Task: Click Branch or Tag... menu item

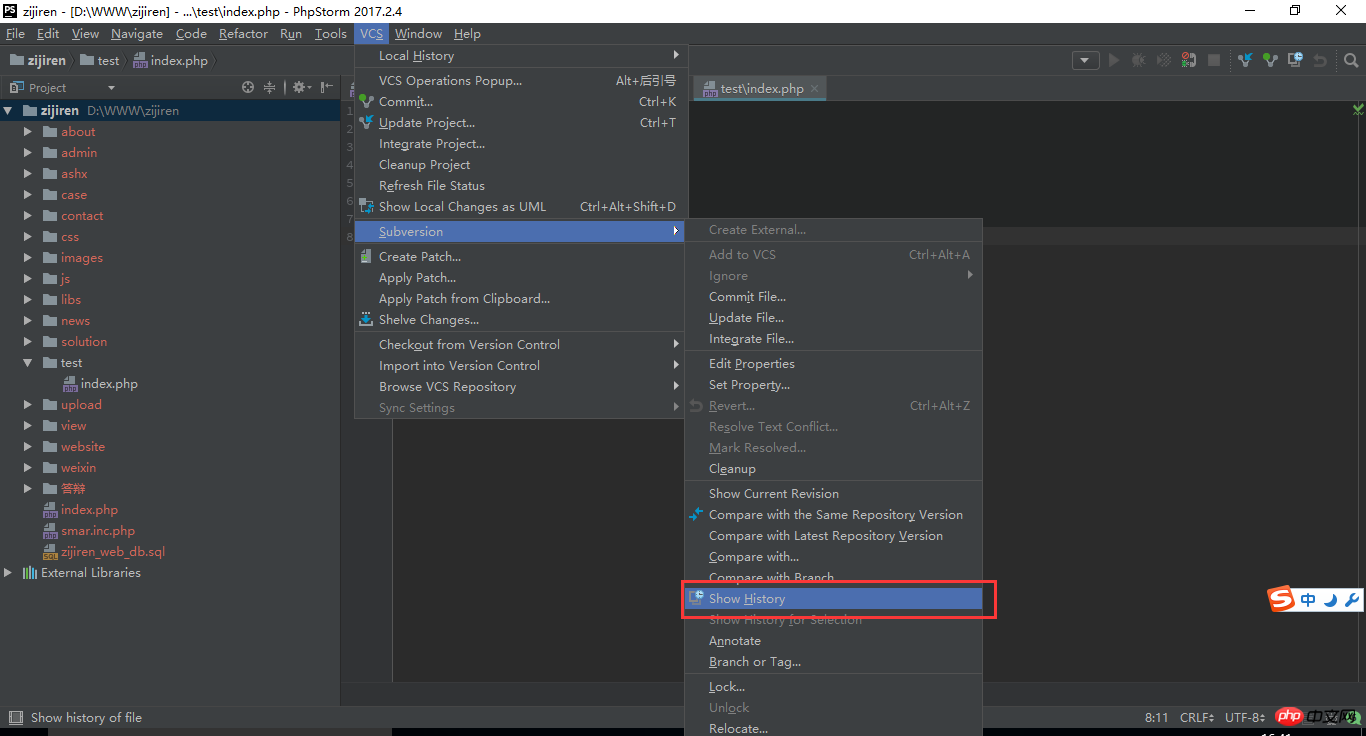Action: [x=834, y=662]
